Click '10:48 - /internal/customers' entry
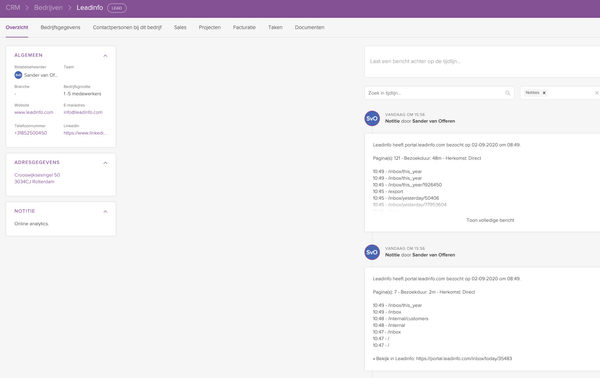 [400, 319]
